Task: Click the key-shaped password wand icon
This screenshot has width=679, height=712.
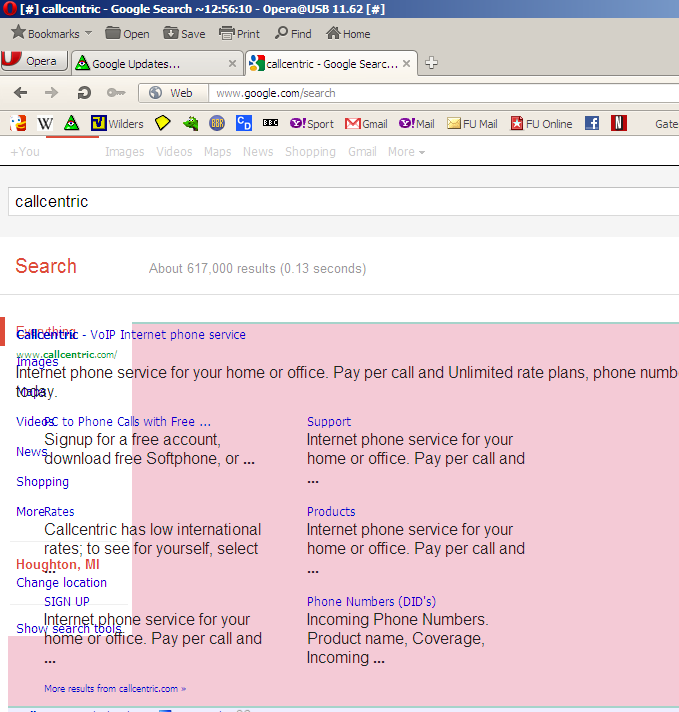Action: [x=115, y=93]
